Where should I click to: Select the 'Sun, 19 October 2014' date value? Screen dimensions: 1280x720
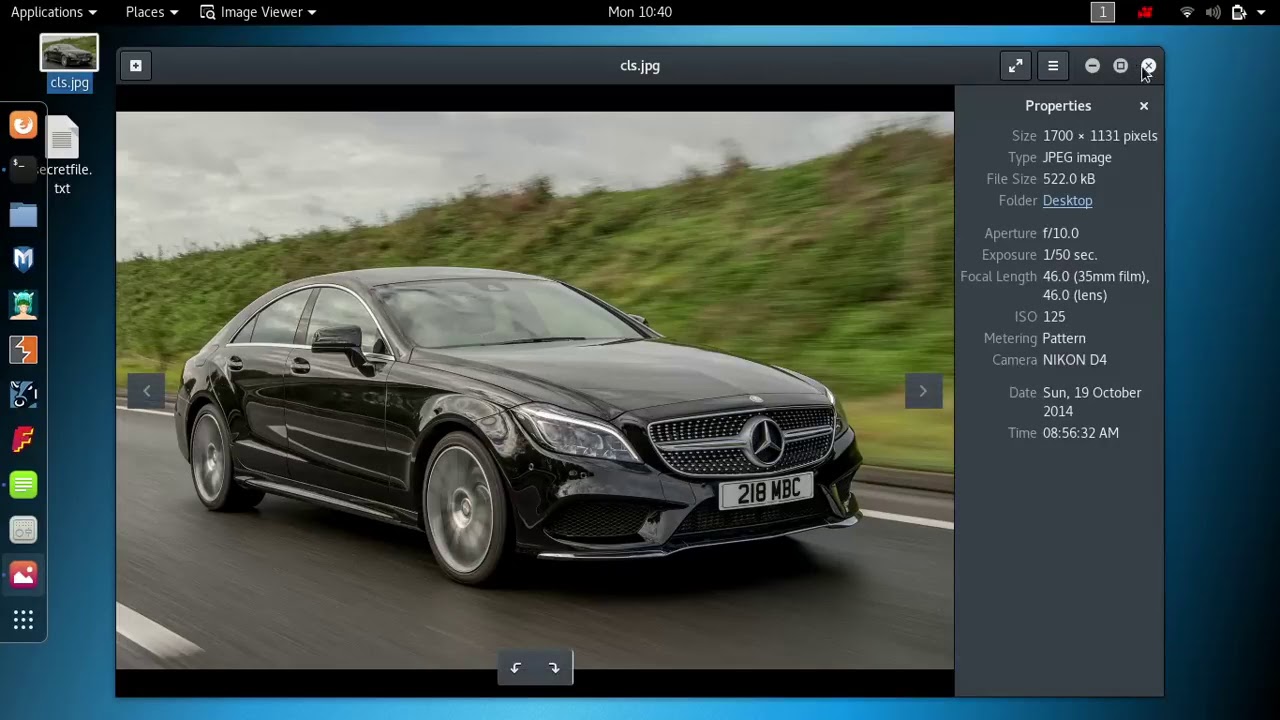(x=1092, y=402)
